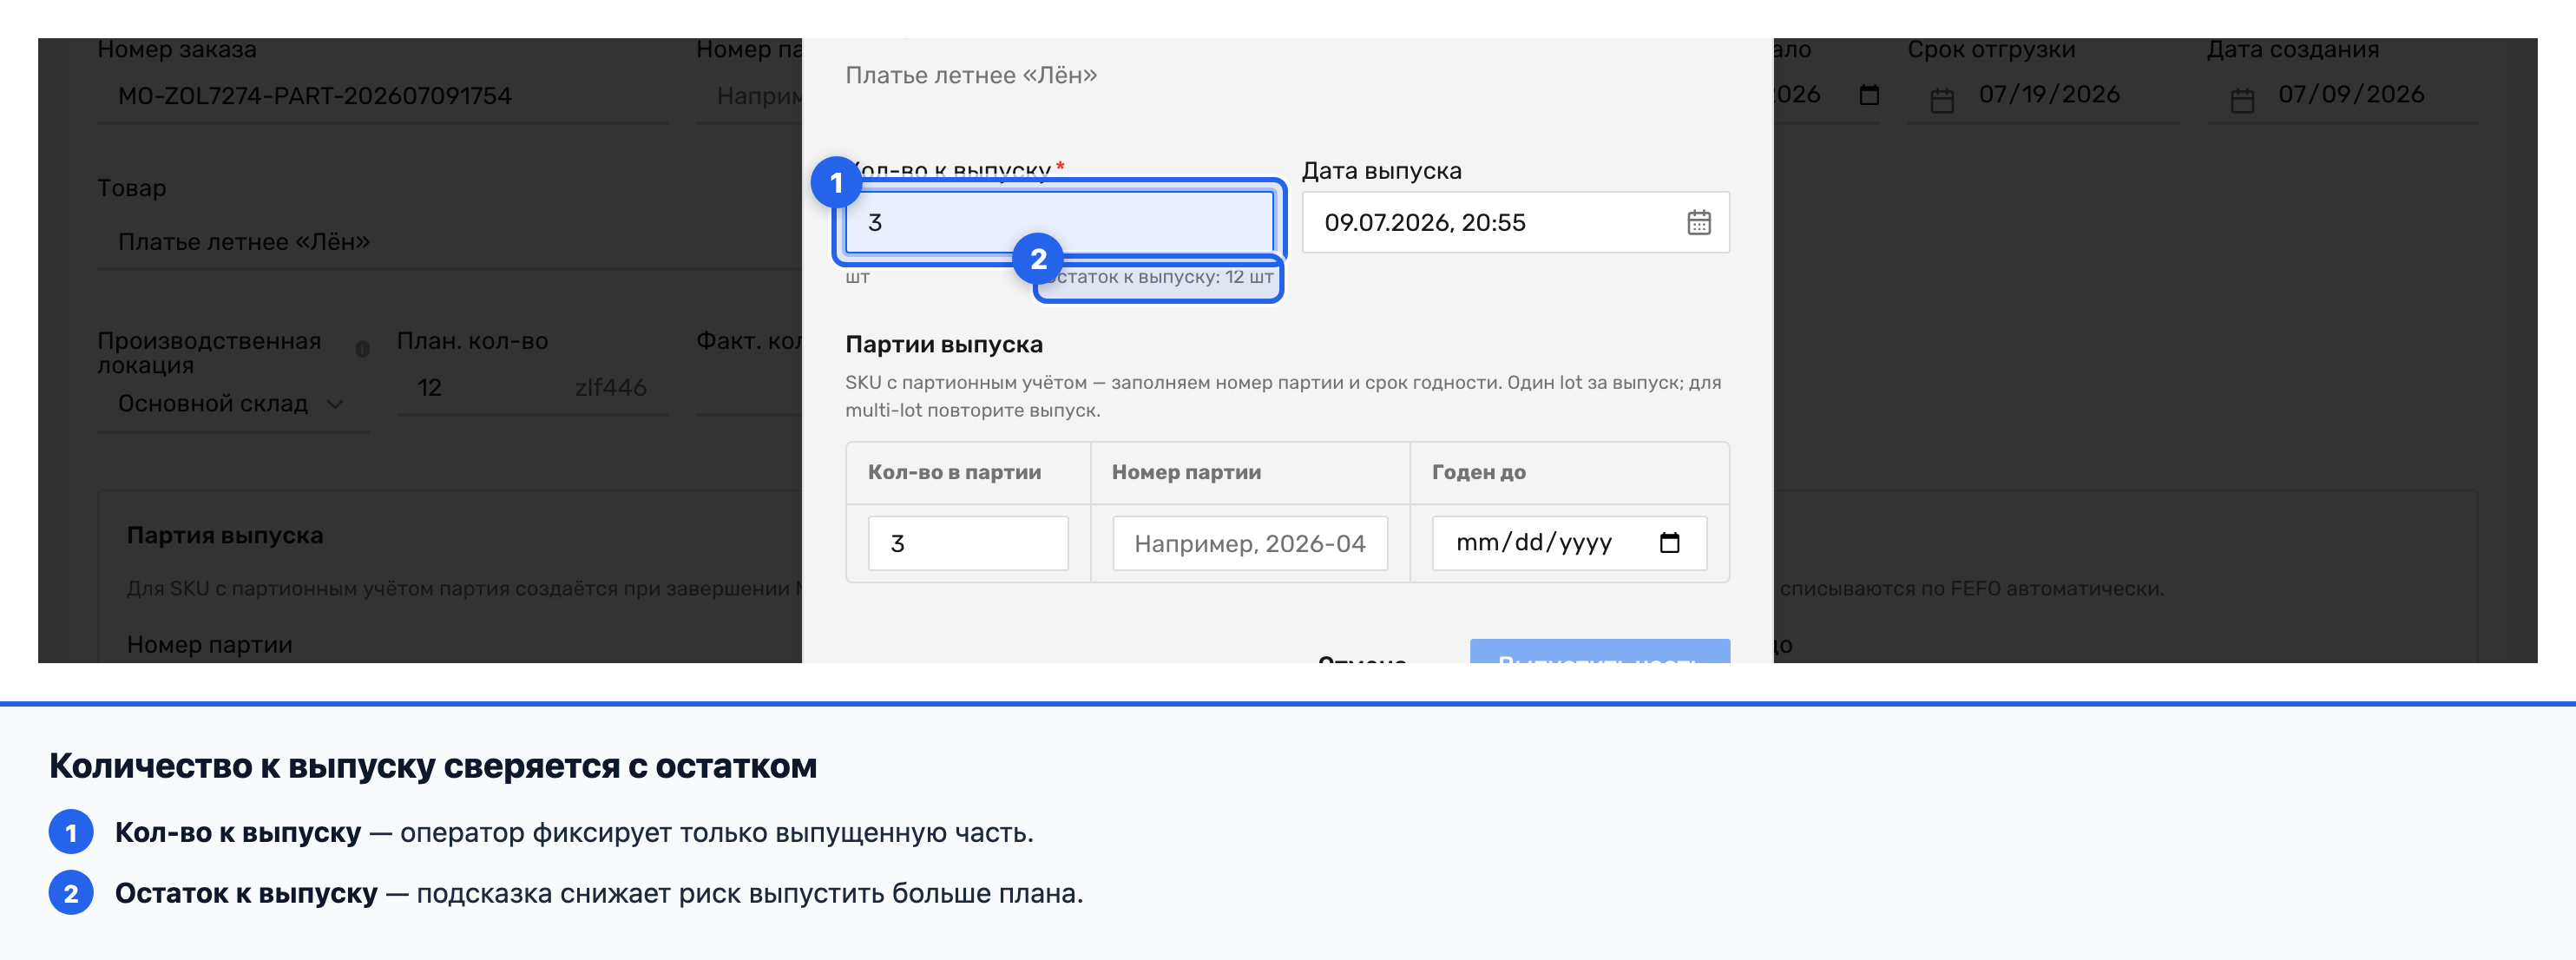2576x960 pixels.
Task: Click the Кол-во в партии column header
Action: 954,472
